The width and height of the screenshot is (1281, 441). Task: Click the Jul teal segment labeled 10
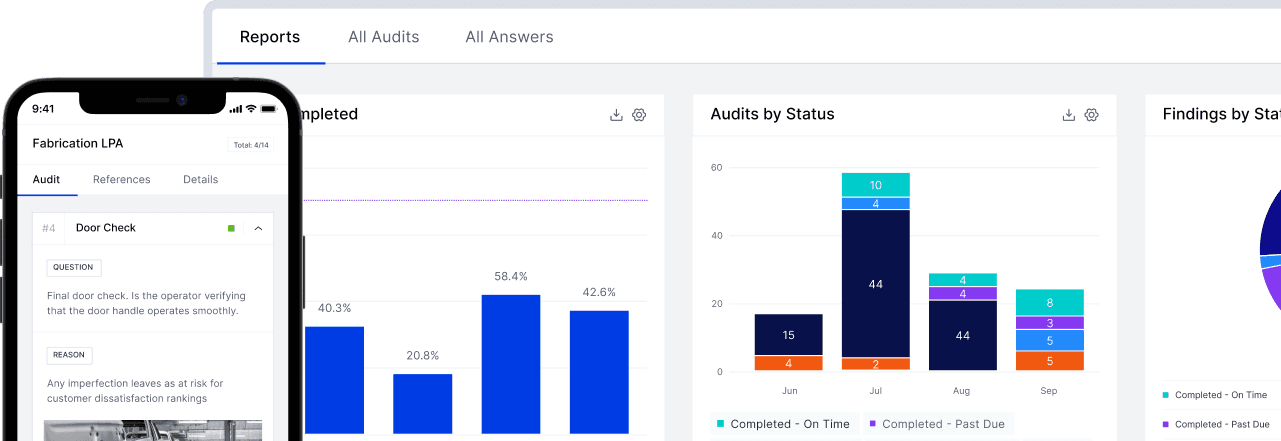(x=876, y=185)
